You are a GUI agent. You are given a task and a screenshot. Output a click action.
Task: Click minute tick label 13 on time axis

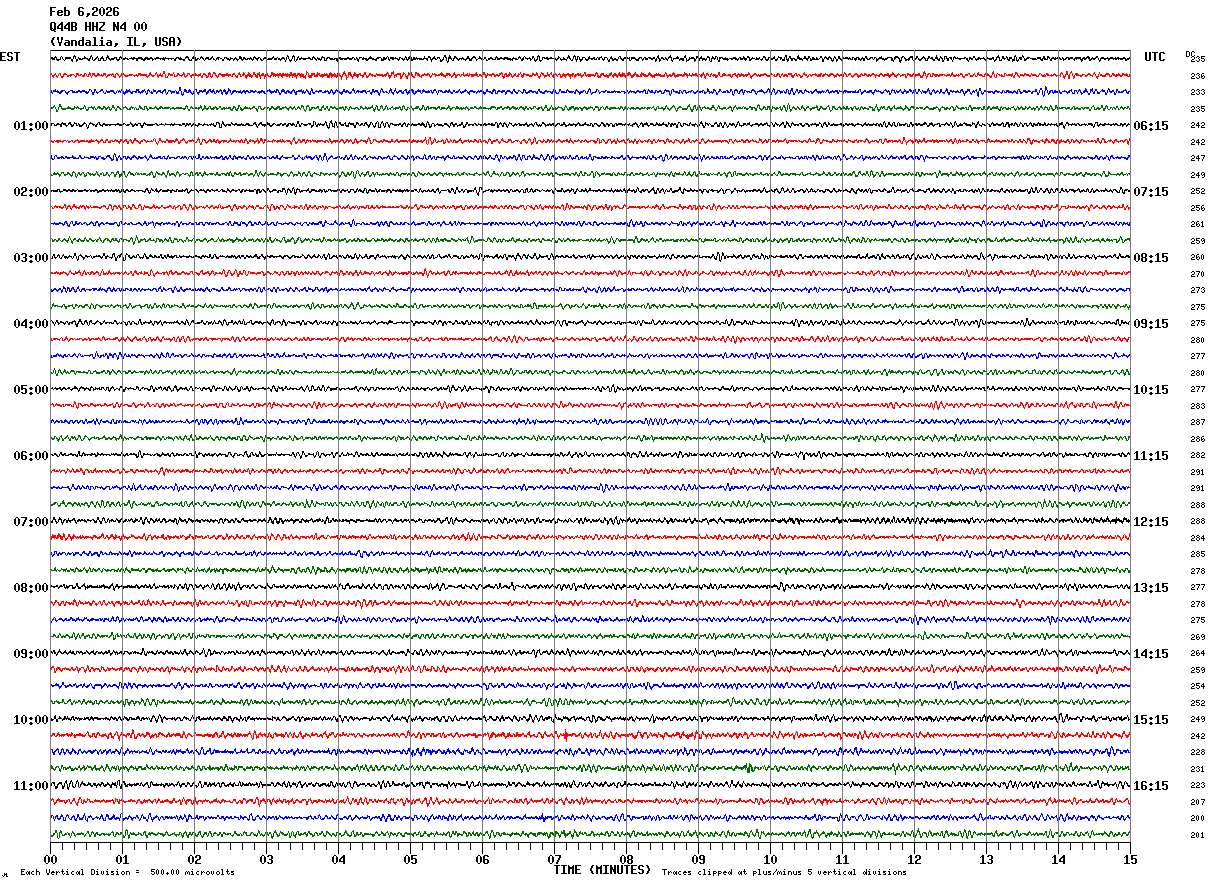pyautogui.click(x=986, y=859)
